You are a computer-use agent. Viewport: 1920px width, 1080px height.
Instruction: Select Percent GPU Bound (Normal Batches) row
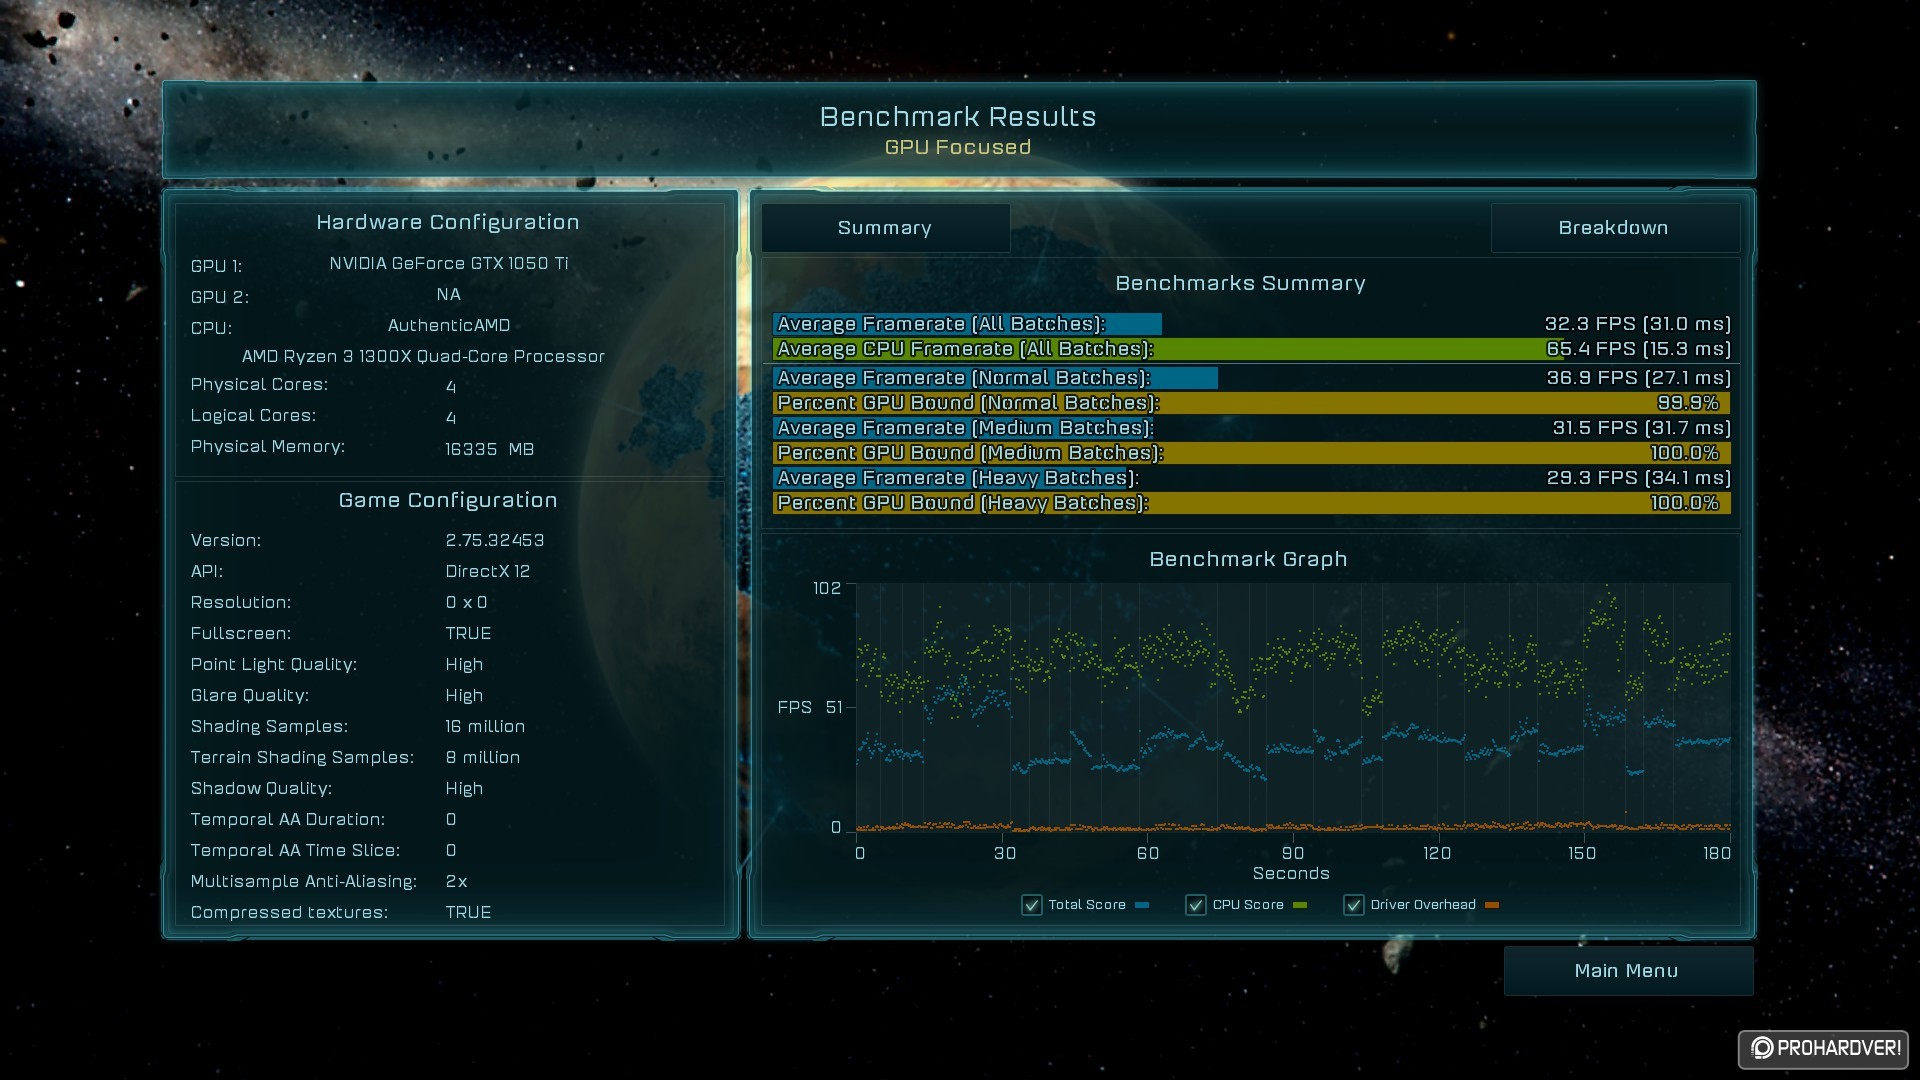(1251, 403)
